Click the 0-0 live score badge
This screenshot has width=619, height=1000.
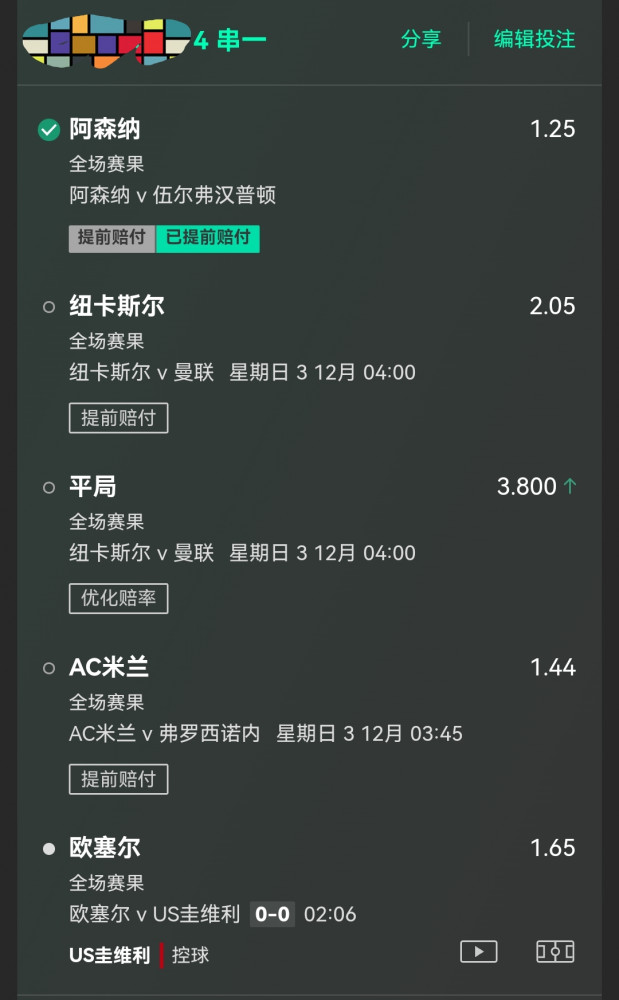(x=272, y=914)
